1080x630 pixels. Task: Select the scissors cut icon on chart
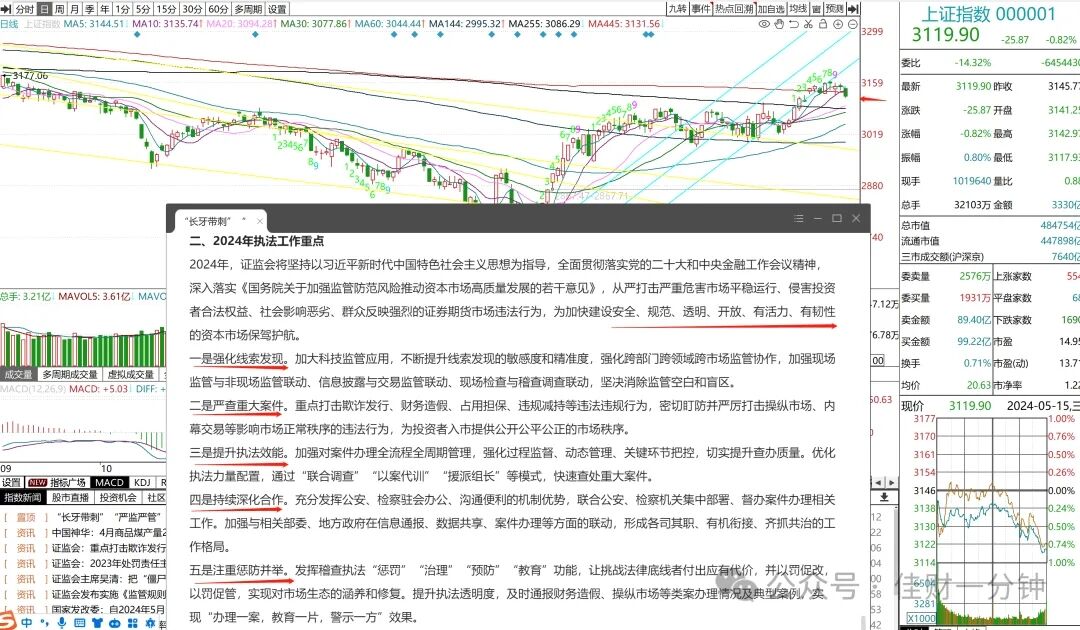click(809, 24)
